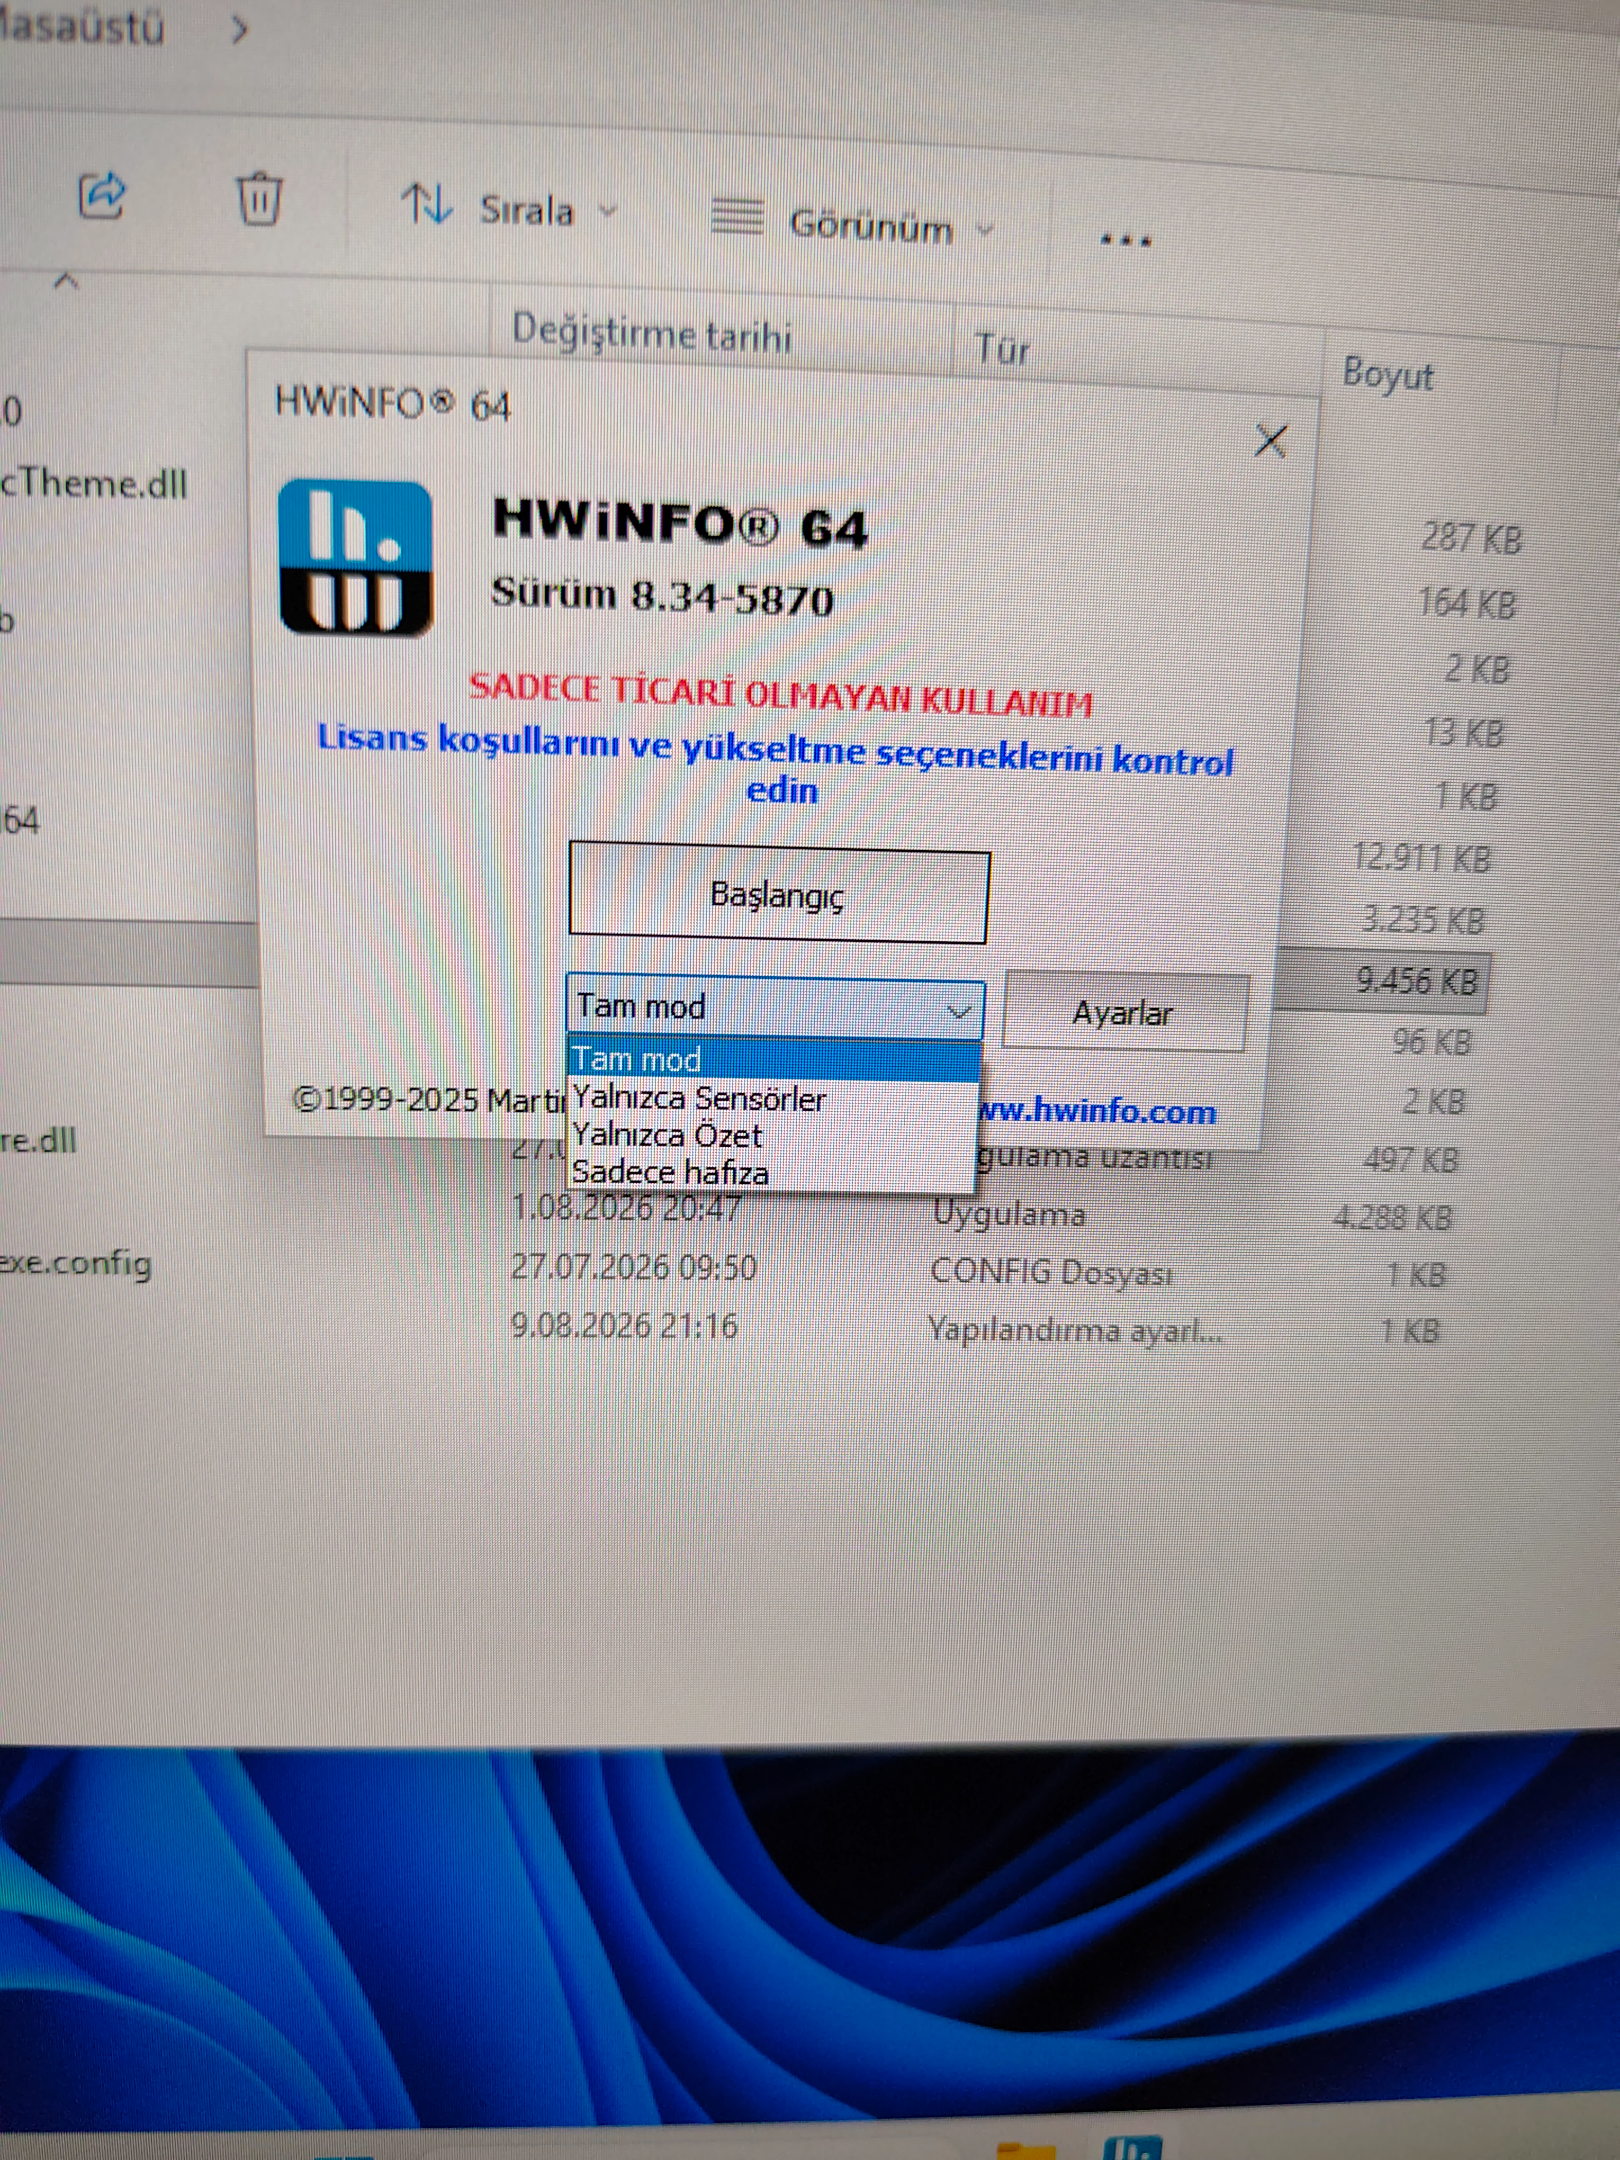Close the HWiNFO 64 dialog
1620x2160 pixels.
pyautogui.click(x=1270, y=440)
